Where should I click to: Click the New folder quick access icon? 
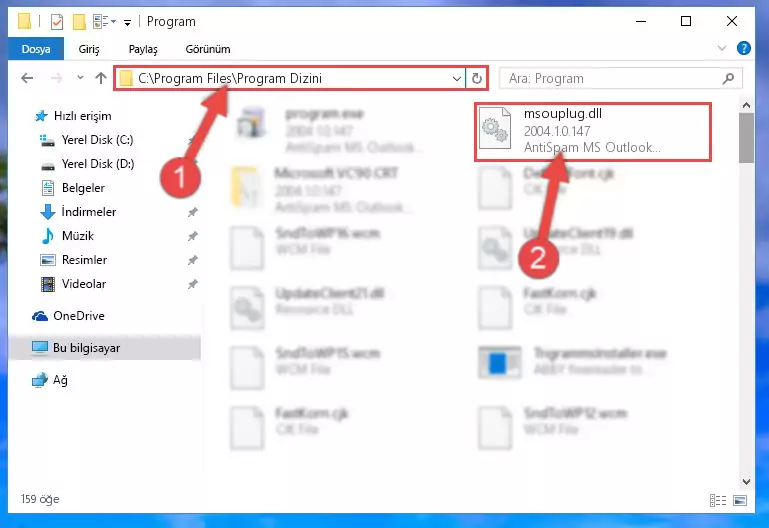click(x=79, y=22)
